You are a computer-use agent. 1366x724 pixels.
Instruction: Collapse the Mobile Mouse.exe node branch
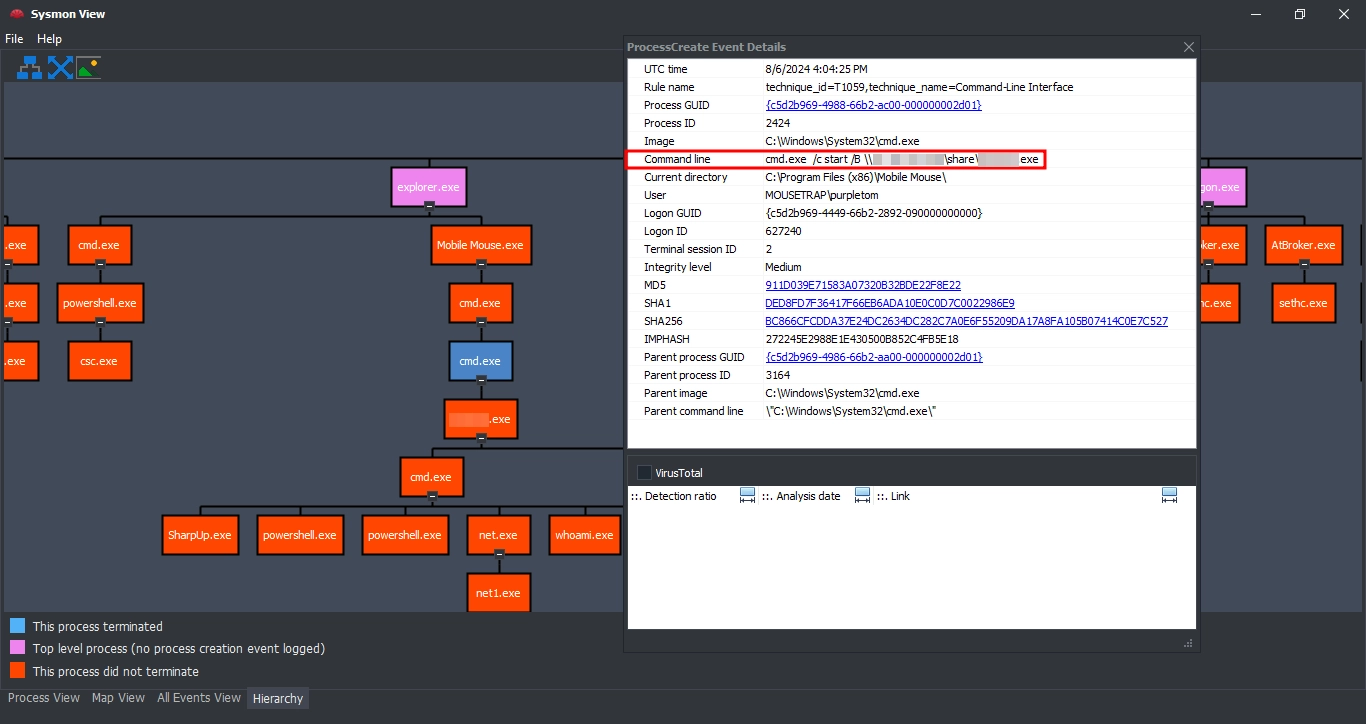pos(480,263)
